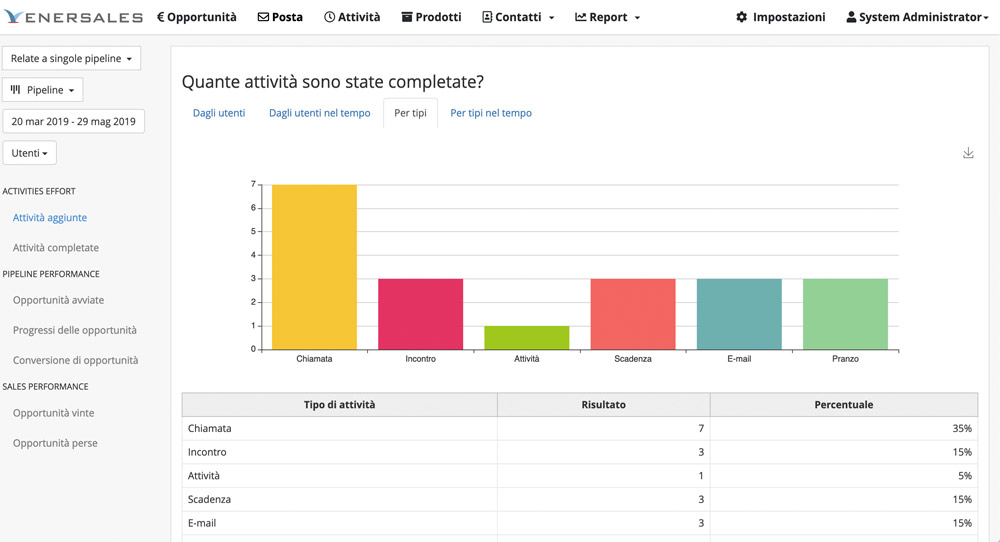Expand the Utenti filter dropdown
This screenshot has width=1000, height=542.
(29, 153)
